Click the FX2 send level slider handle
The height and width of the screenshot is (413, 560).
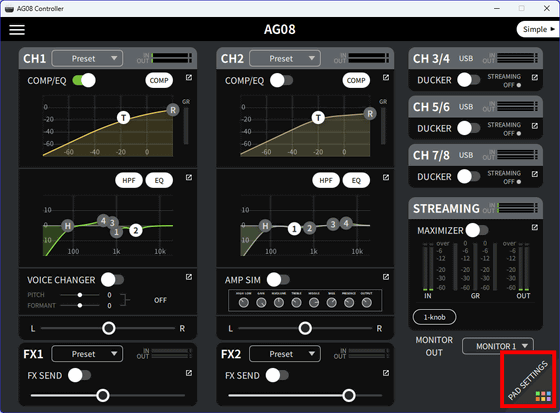(349, 395)
